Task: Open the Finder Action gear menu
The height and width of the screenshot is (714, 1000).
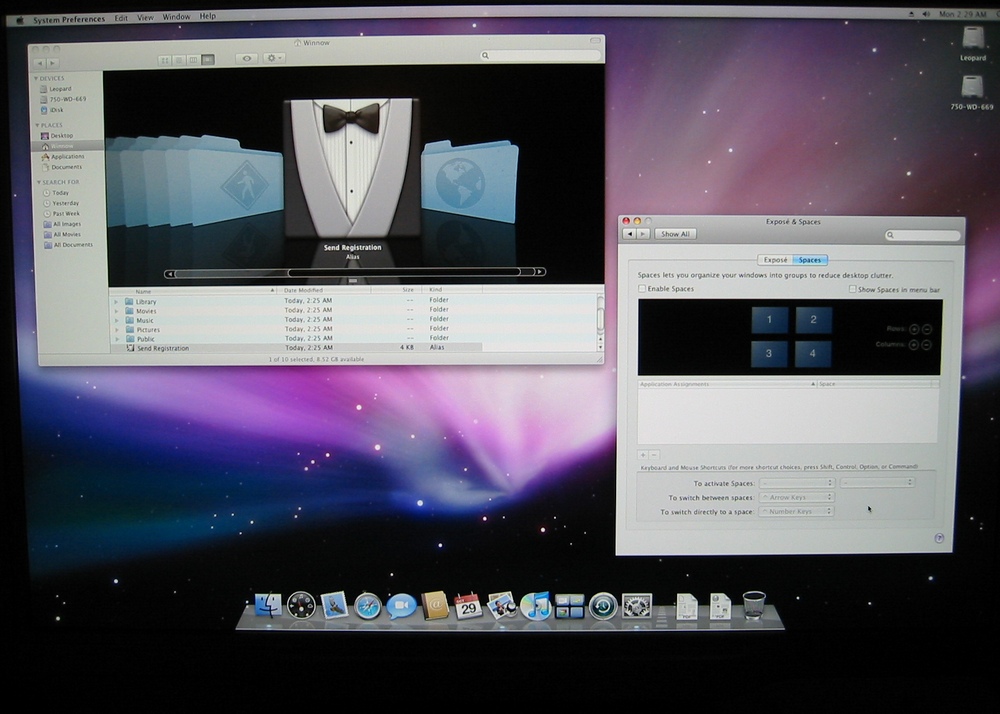Action: [x=274, y=58]
